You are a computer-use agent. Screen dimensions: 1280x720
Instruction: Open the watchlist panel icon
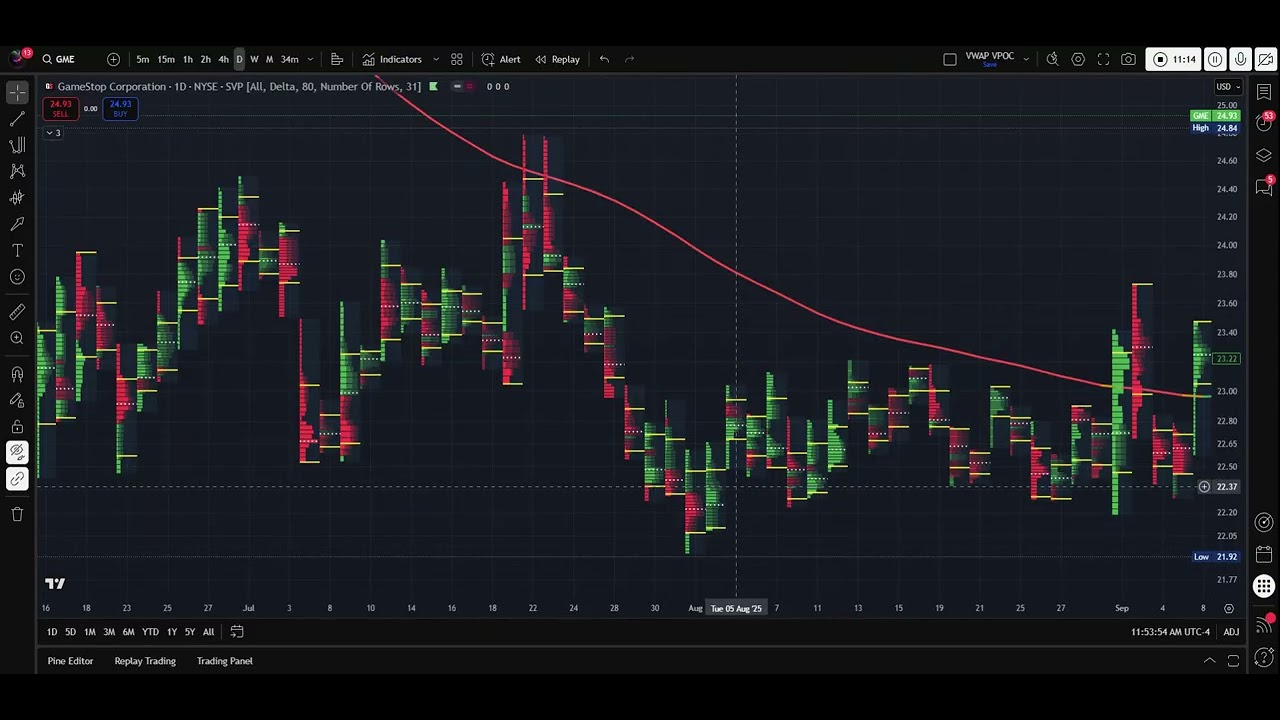point(1264,92)
